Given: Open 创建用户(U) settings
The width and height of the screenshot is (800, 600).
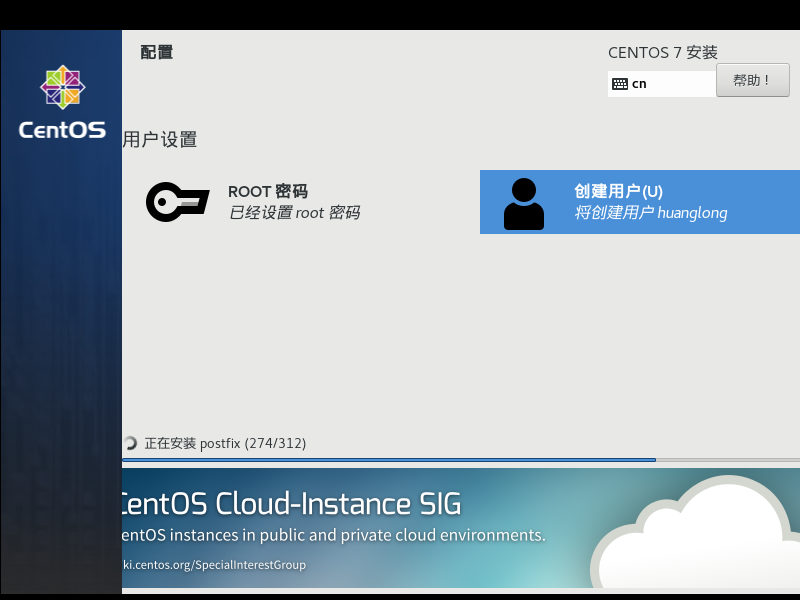Looking at the screenshot, I should (x=640, y=202).
